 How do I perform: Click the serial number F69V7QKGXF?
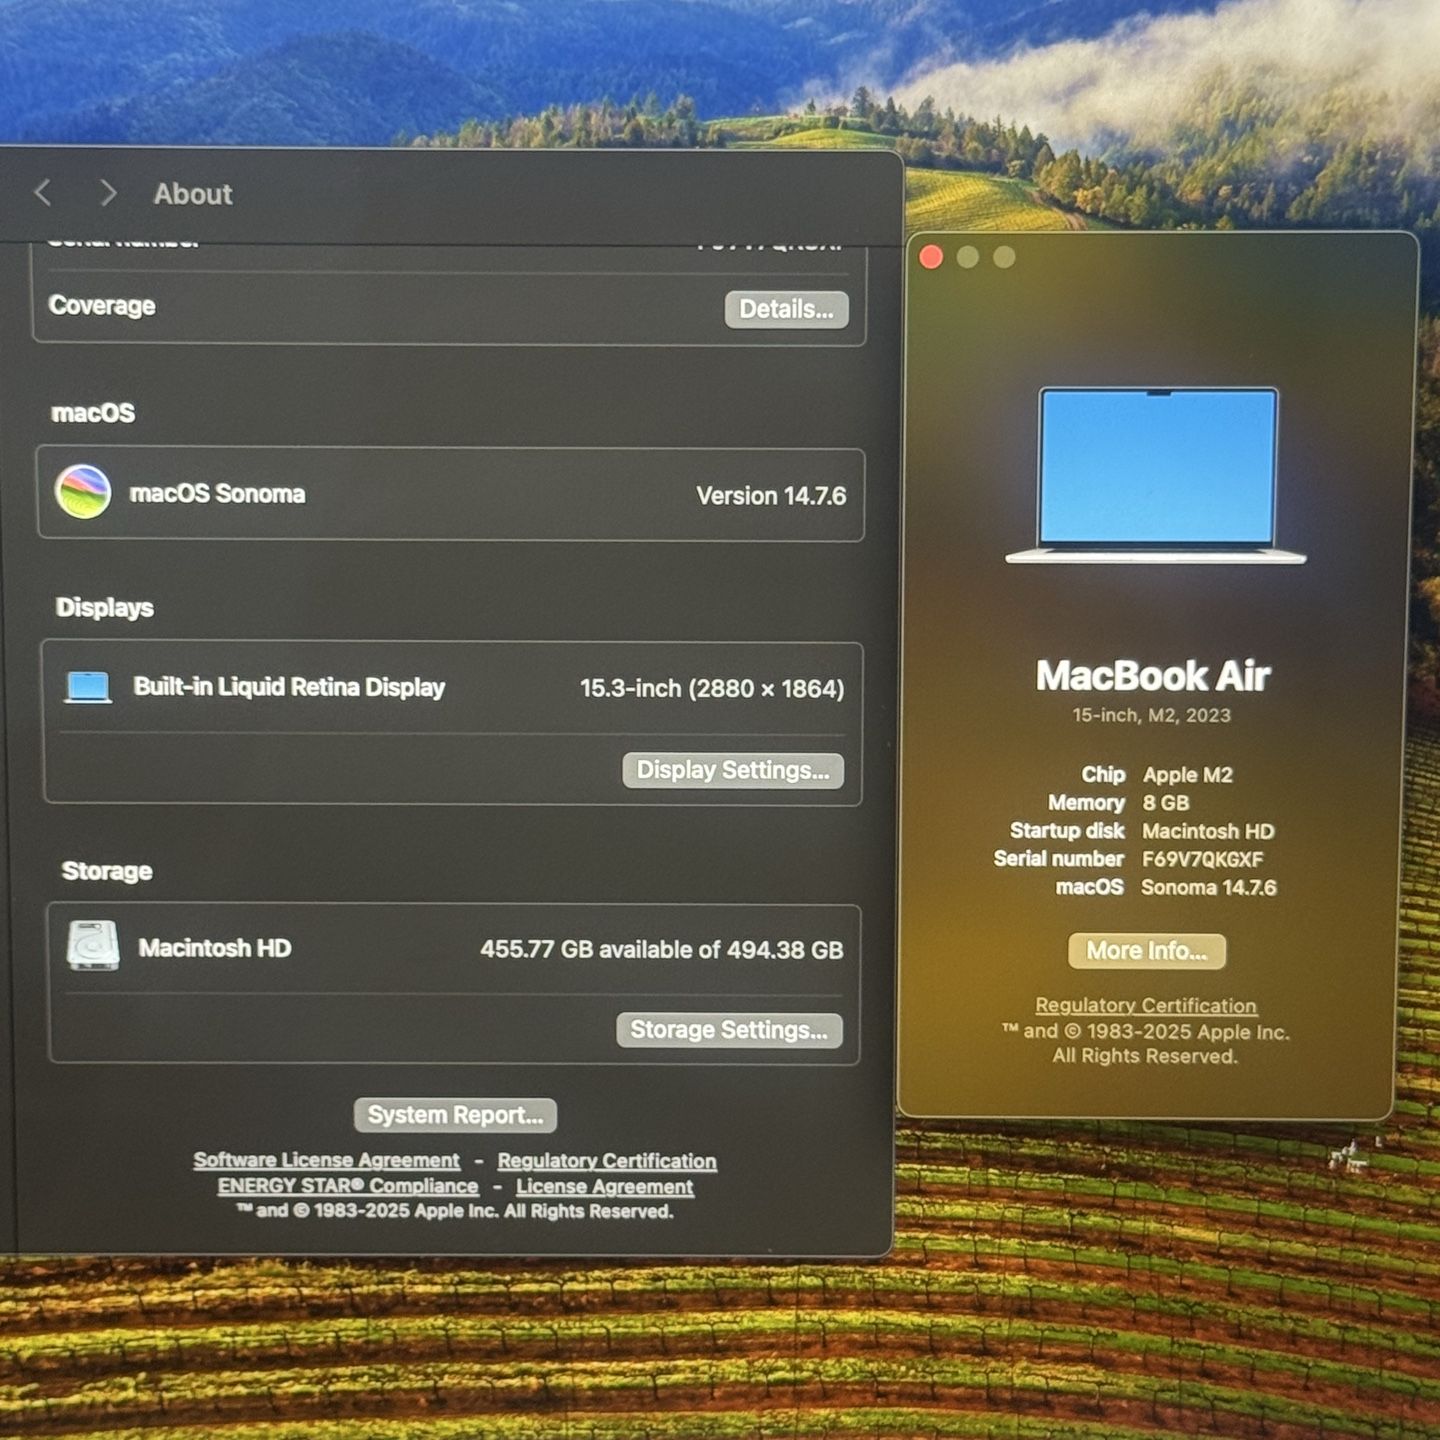point(1202,859)
